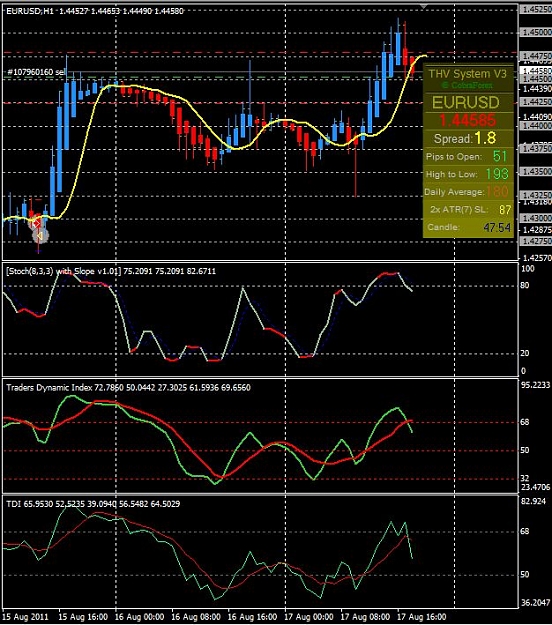The height and width of the screenshot is (625, 552).
Task: Click the 1.43500 price scale label
Action: click(x=536, y=172)
